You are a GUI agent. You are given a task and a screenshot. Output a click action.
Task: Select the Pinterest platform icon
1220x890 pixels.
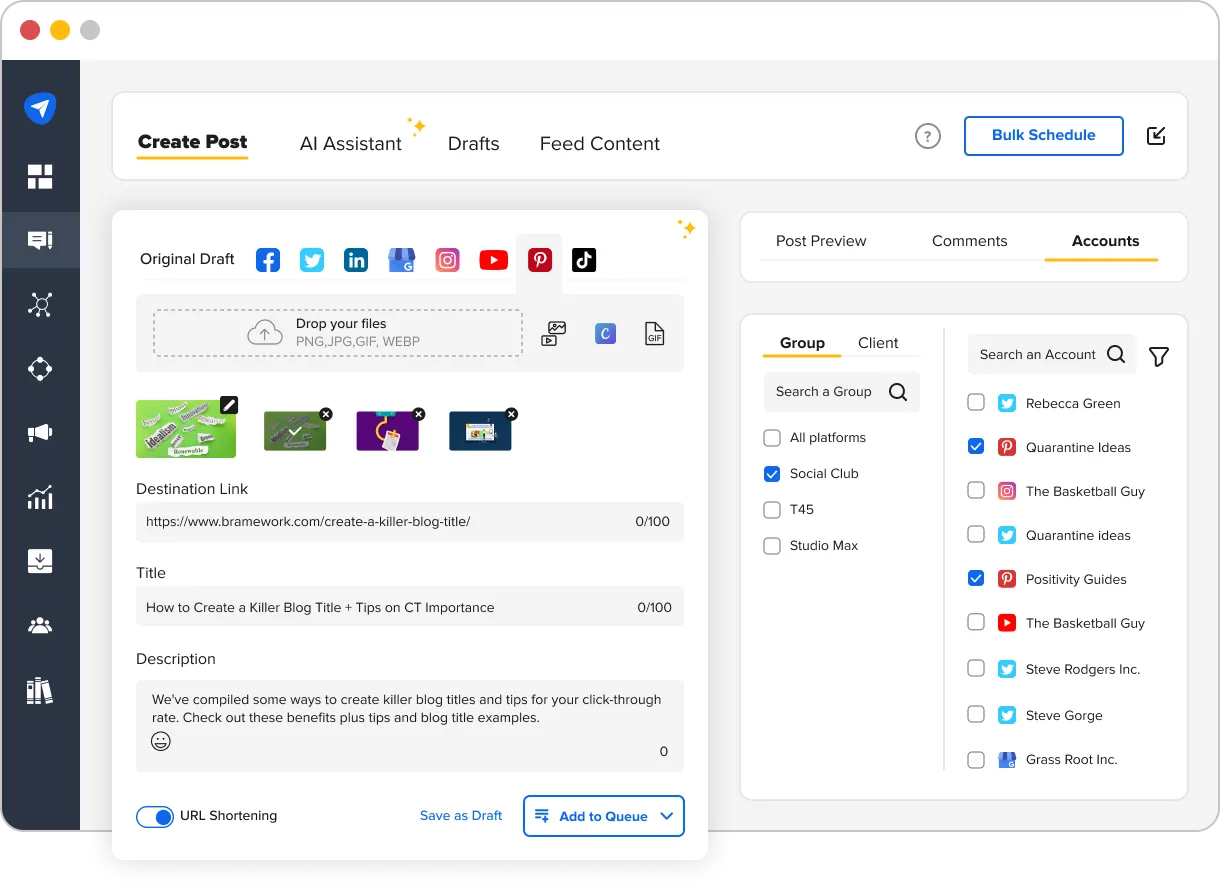tap(540, 259)
